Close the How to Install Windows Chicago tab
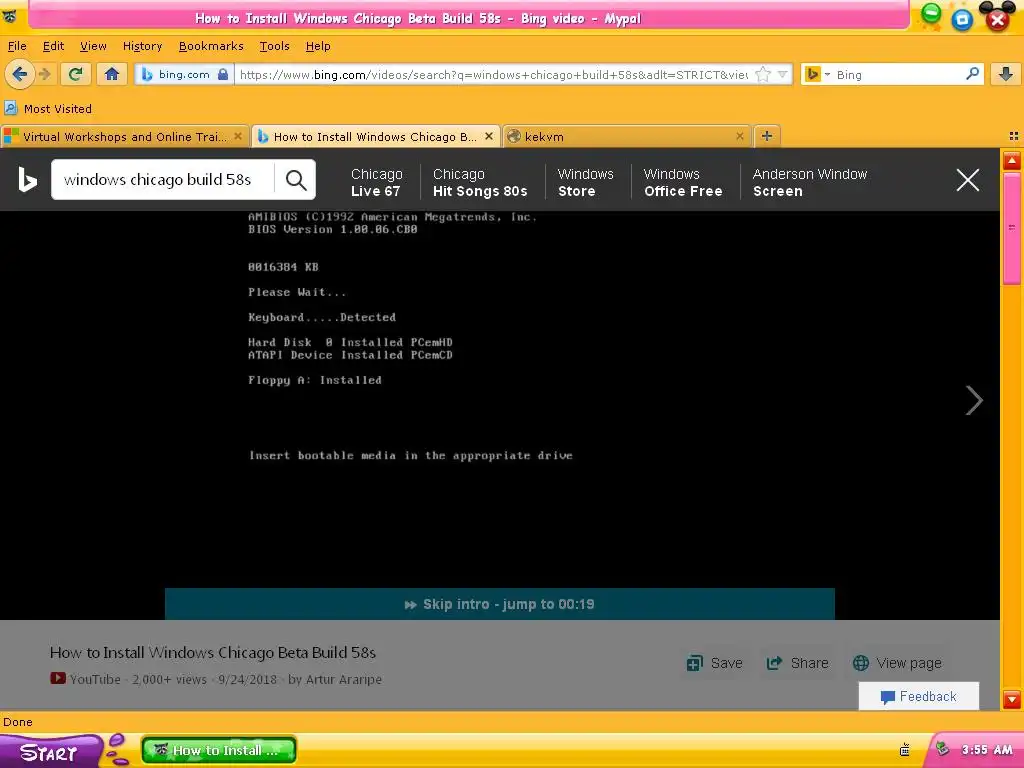This screenshot has width=1024, height=768. (488, 136)
